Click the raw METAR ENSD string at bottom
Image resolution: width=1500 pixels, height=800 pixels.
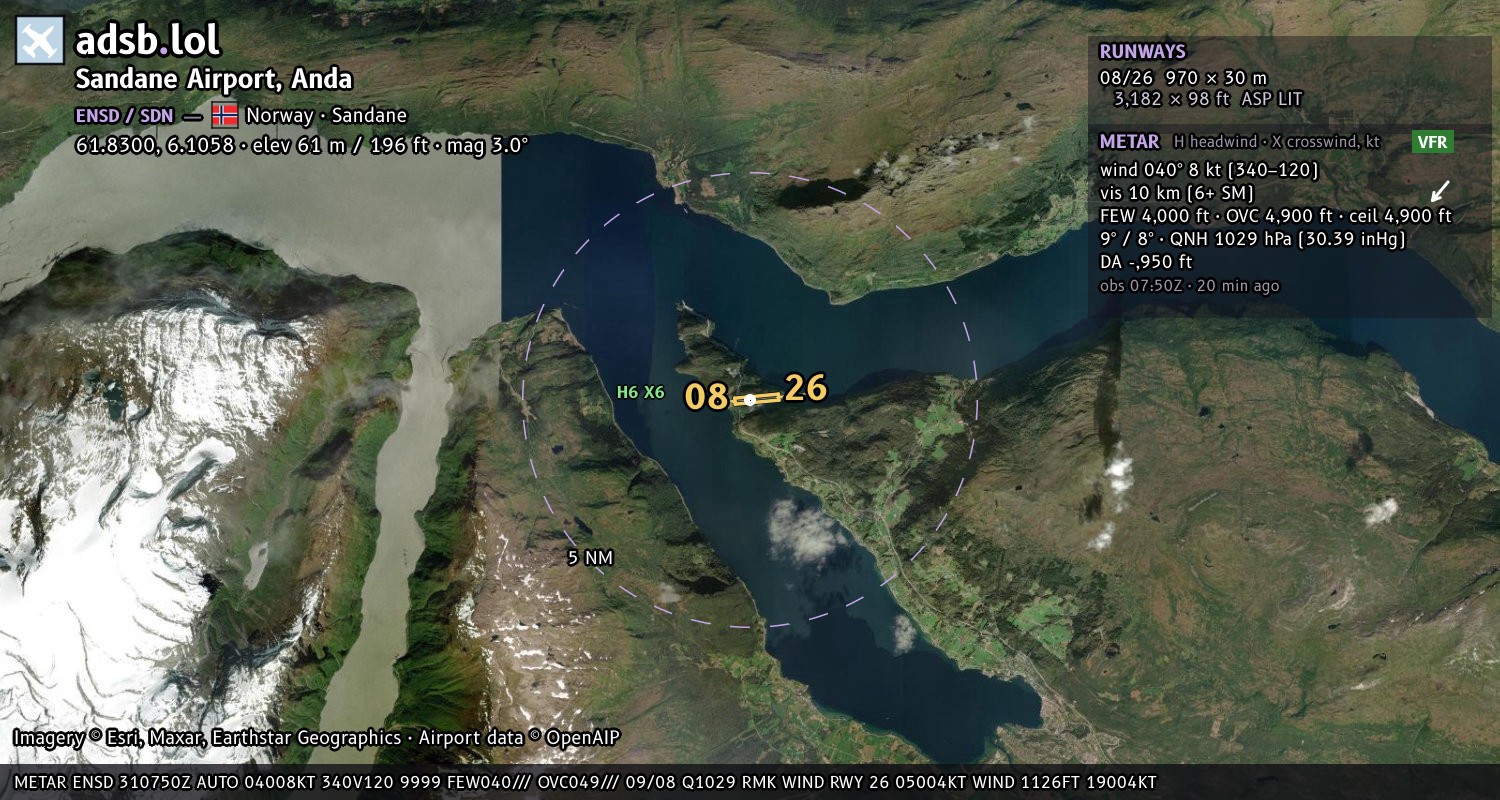(x=585, y=782)
